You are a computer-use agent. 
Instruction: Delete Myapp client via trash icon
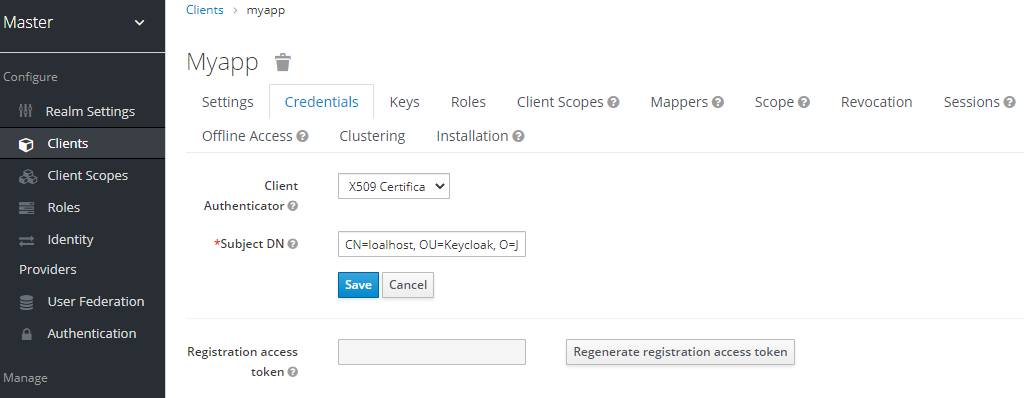[282, 63]
